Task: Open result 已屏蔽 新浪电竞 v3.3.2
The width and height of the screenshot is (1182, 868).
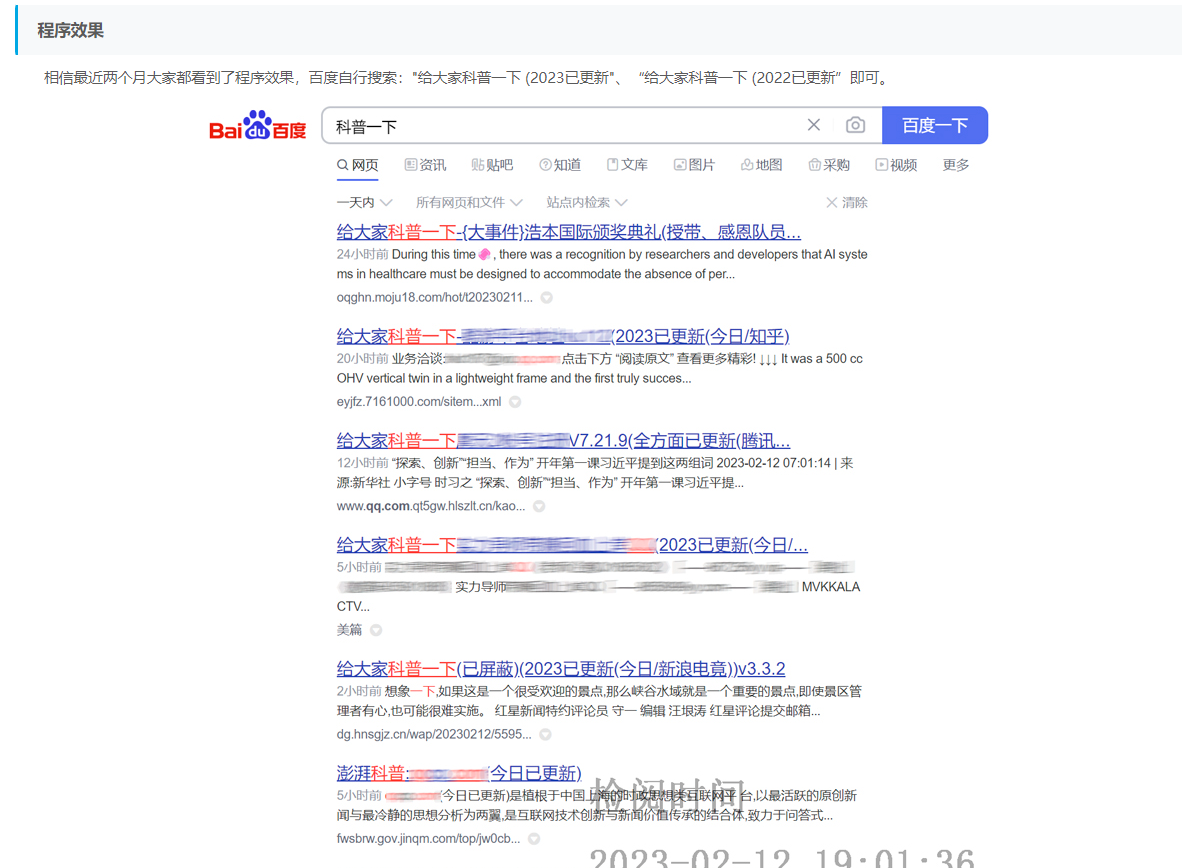Action: pos(561,668)
